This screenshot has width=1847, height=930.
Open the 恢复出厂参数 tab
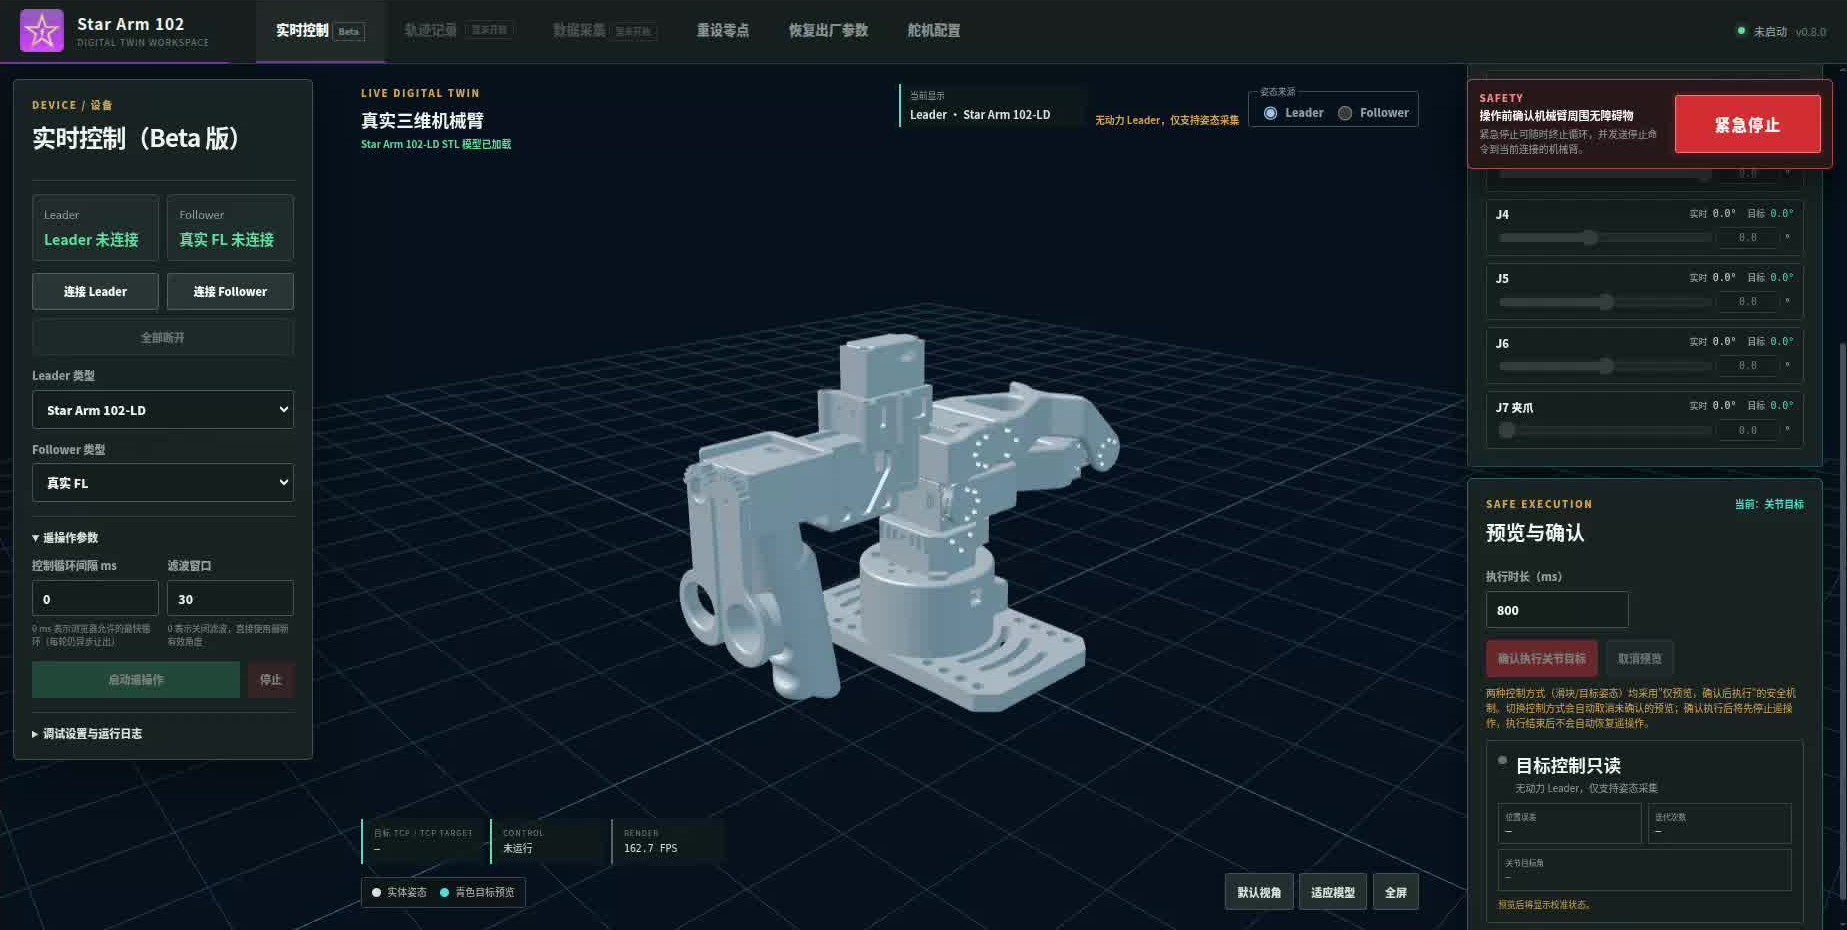pos(828,31)
